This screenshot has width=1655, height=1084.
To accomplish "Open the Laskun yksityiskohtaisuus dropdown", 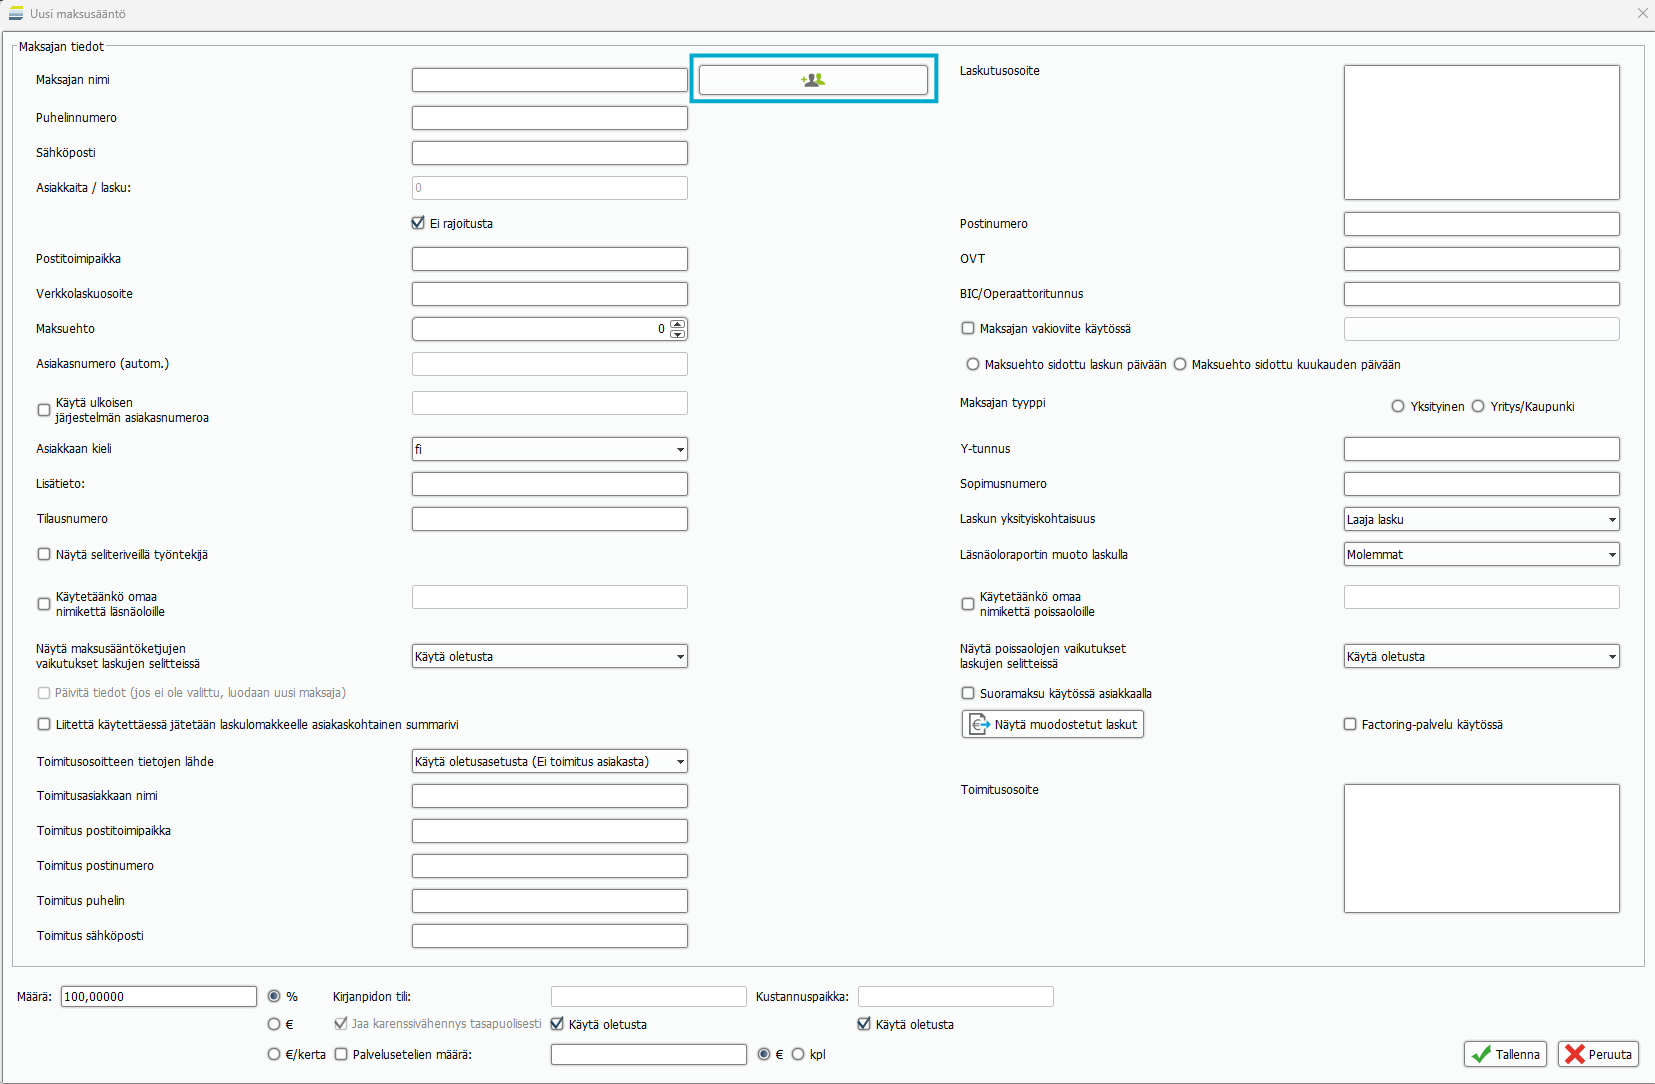I will [1482, 519].
